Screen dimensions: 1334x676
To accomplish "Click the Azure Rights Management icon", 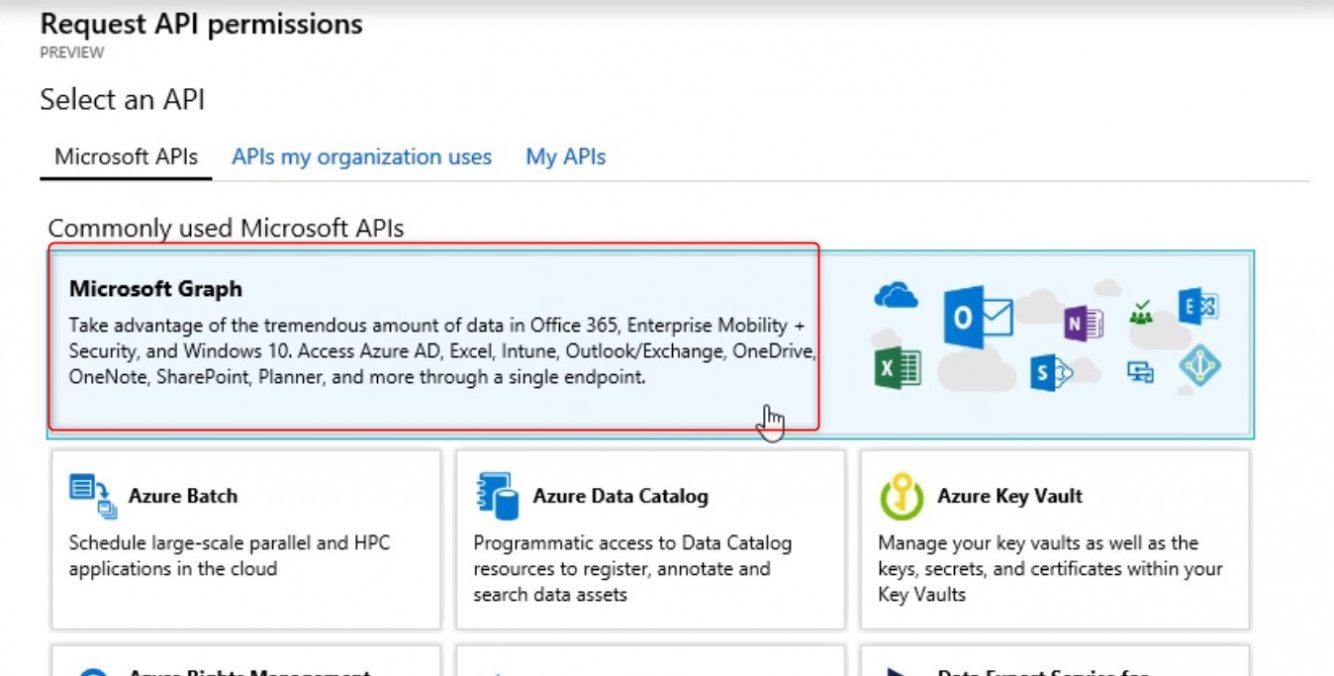I will coord(93,671).
